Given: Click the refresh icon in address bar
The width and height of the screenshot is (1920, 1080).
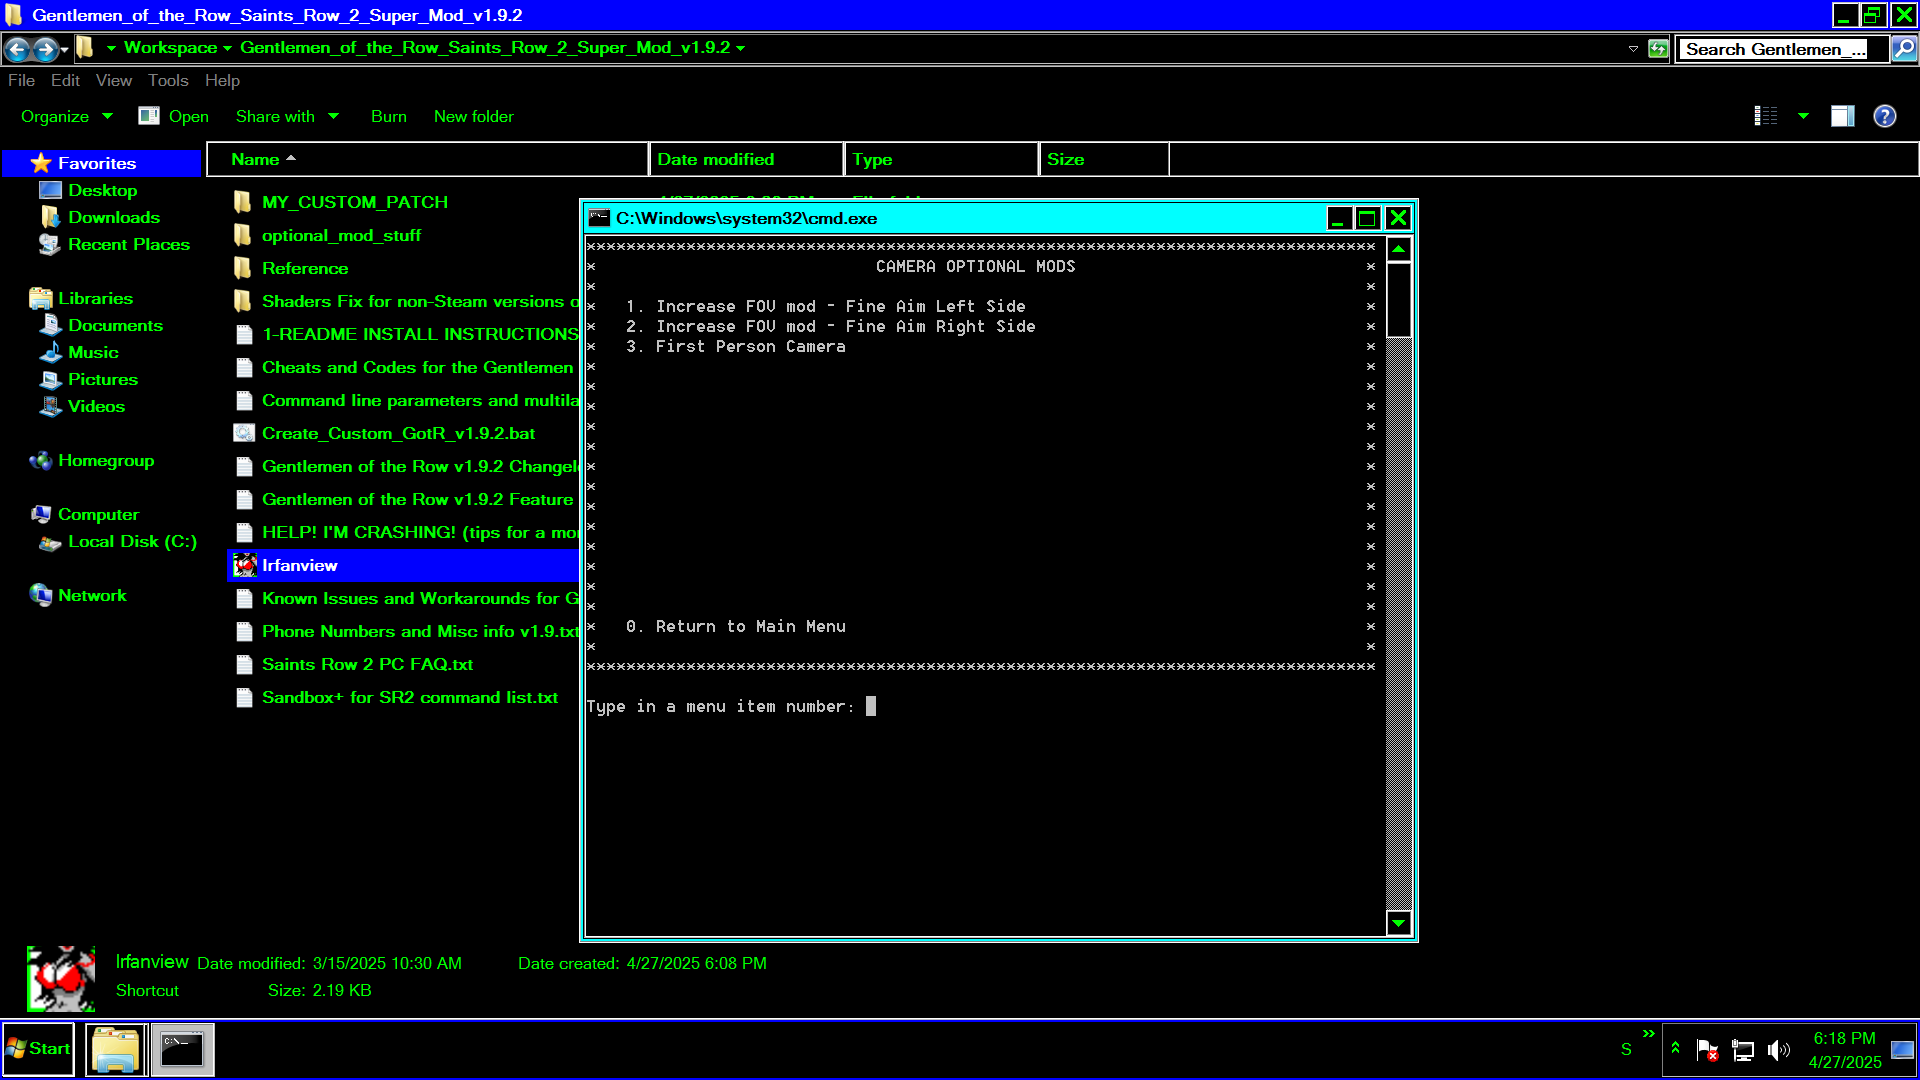Looking at the screenshot, I should point(1658,49).
